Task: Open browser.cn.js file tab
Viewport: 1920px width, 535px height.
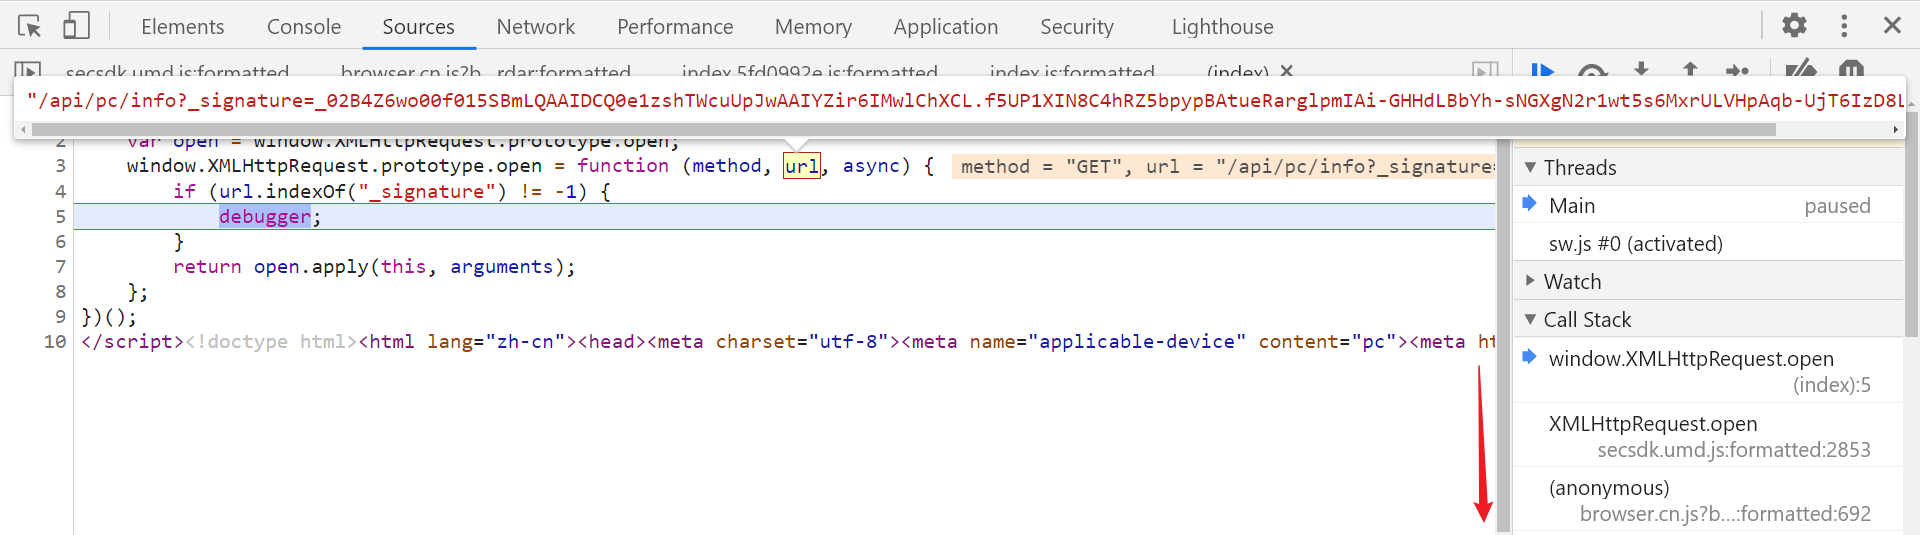Action: [x=486, y=72]
